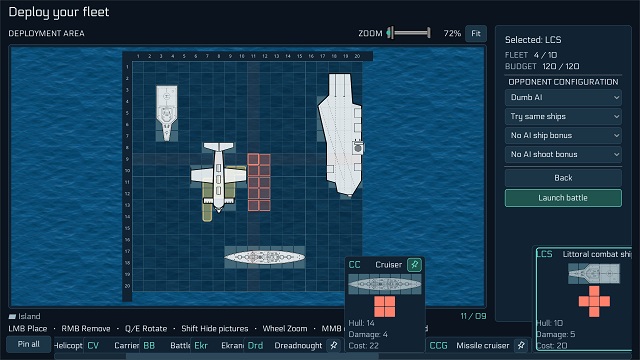Click the 'Damage: 5' text on the LCS card
Screen dimensions: 640x360
[556, 334]
